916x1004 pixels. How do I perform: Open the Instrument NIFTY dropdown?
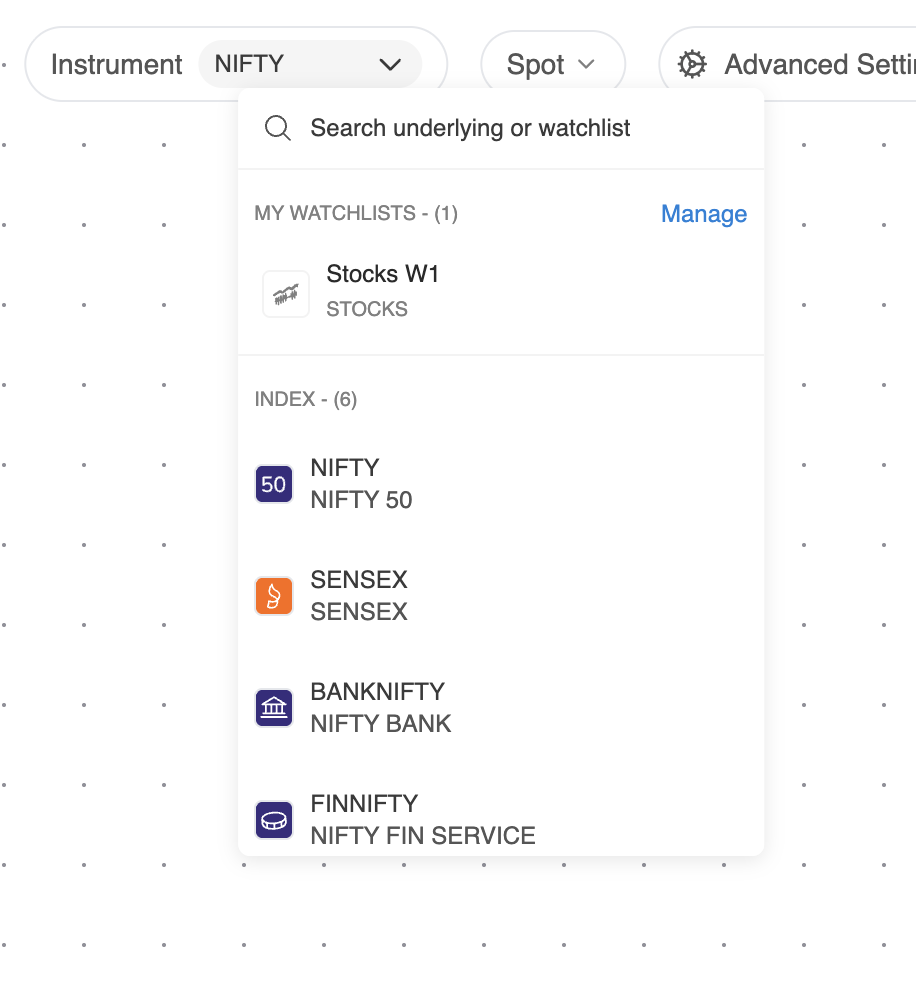pos(310,64)
